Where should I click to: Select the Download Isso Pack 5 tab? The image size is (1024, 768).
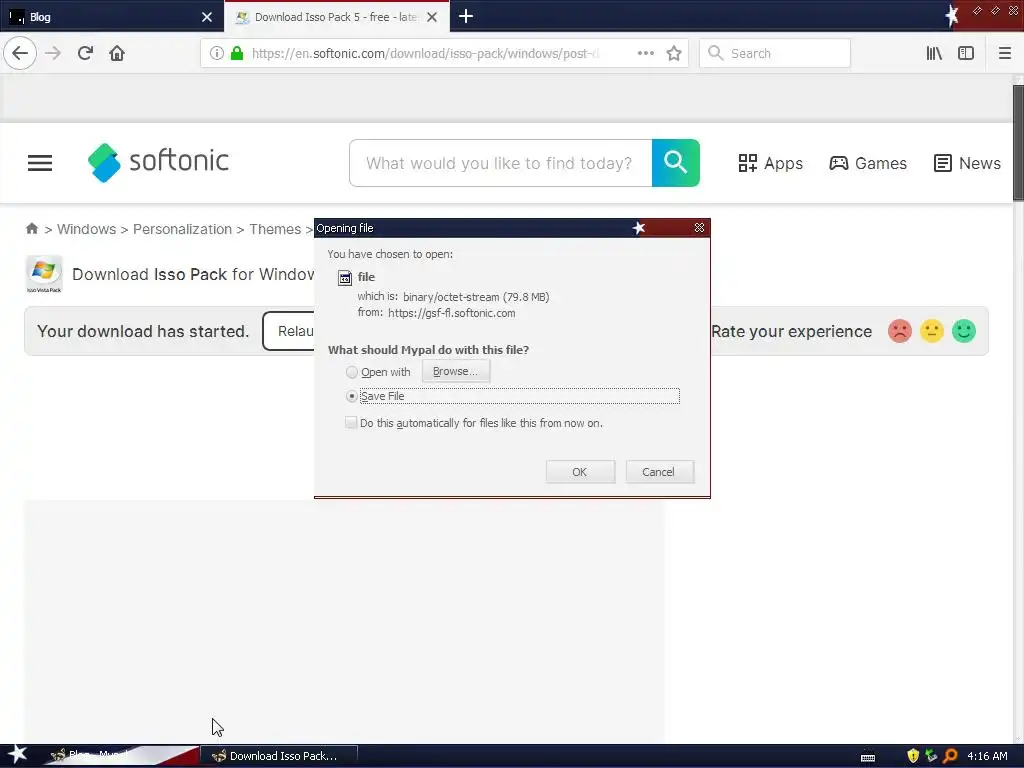click(x=336, y=17)
